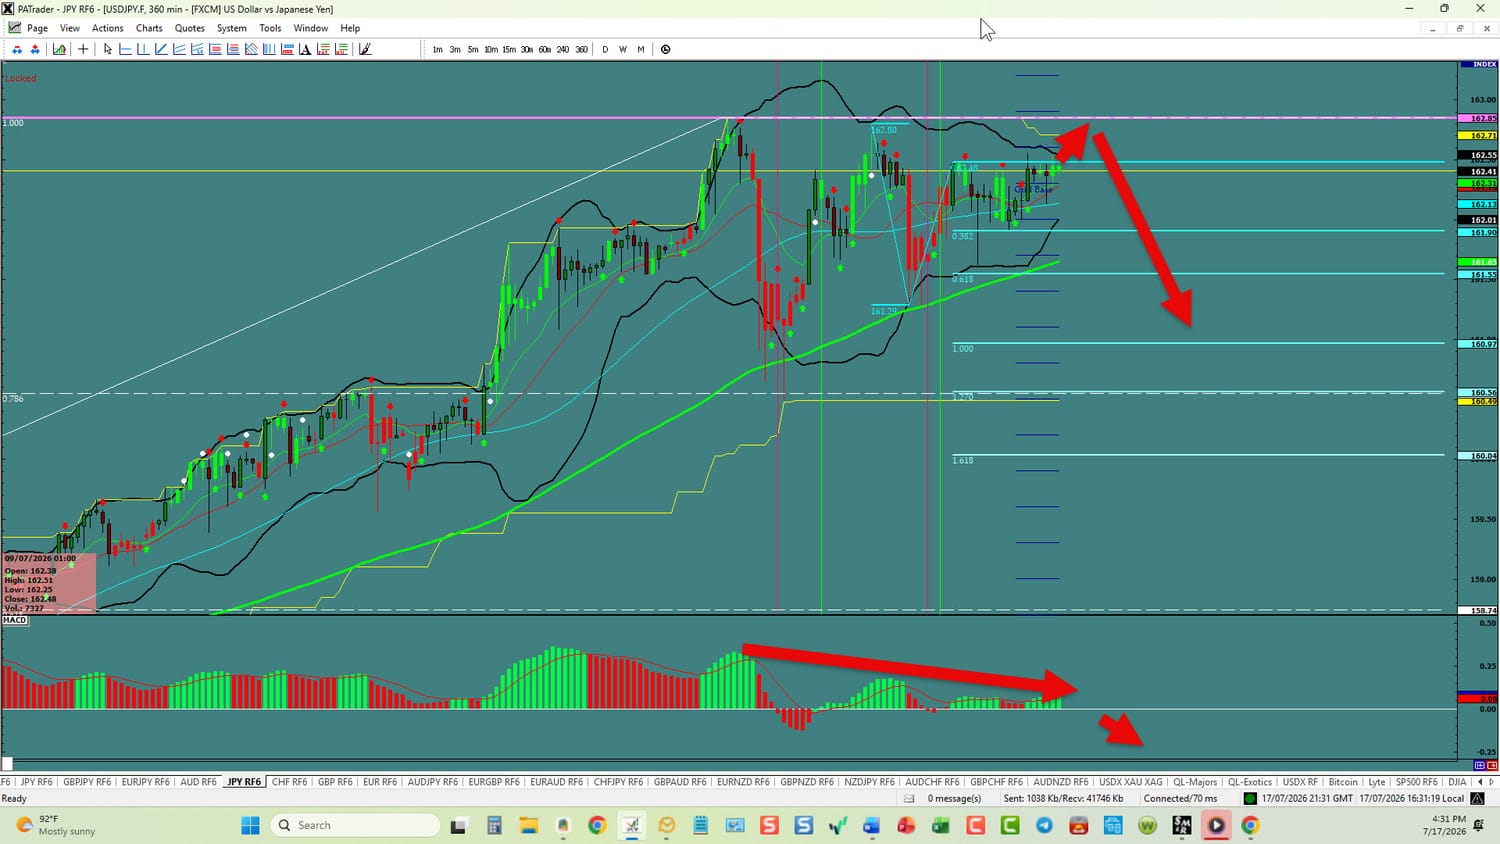Open the Actions menu

pos(108,28)
